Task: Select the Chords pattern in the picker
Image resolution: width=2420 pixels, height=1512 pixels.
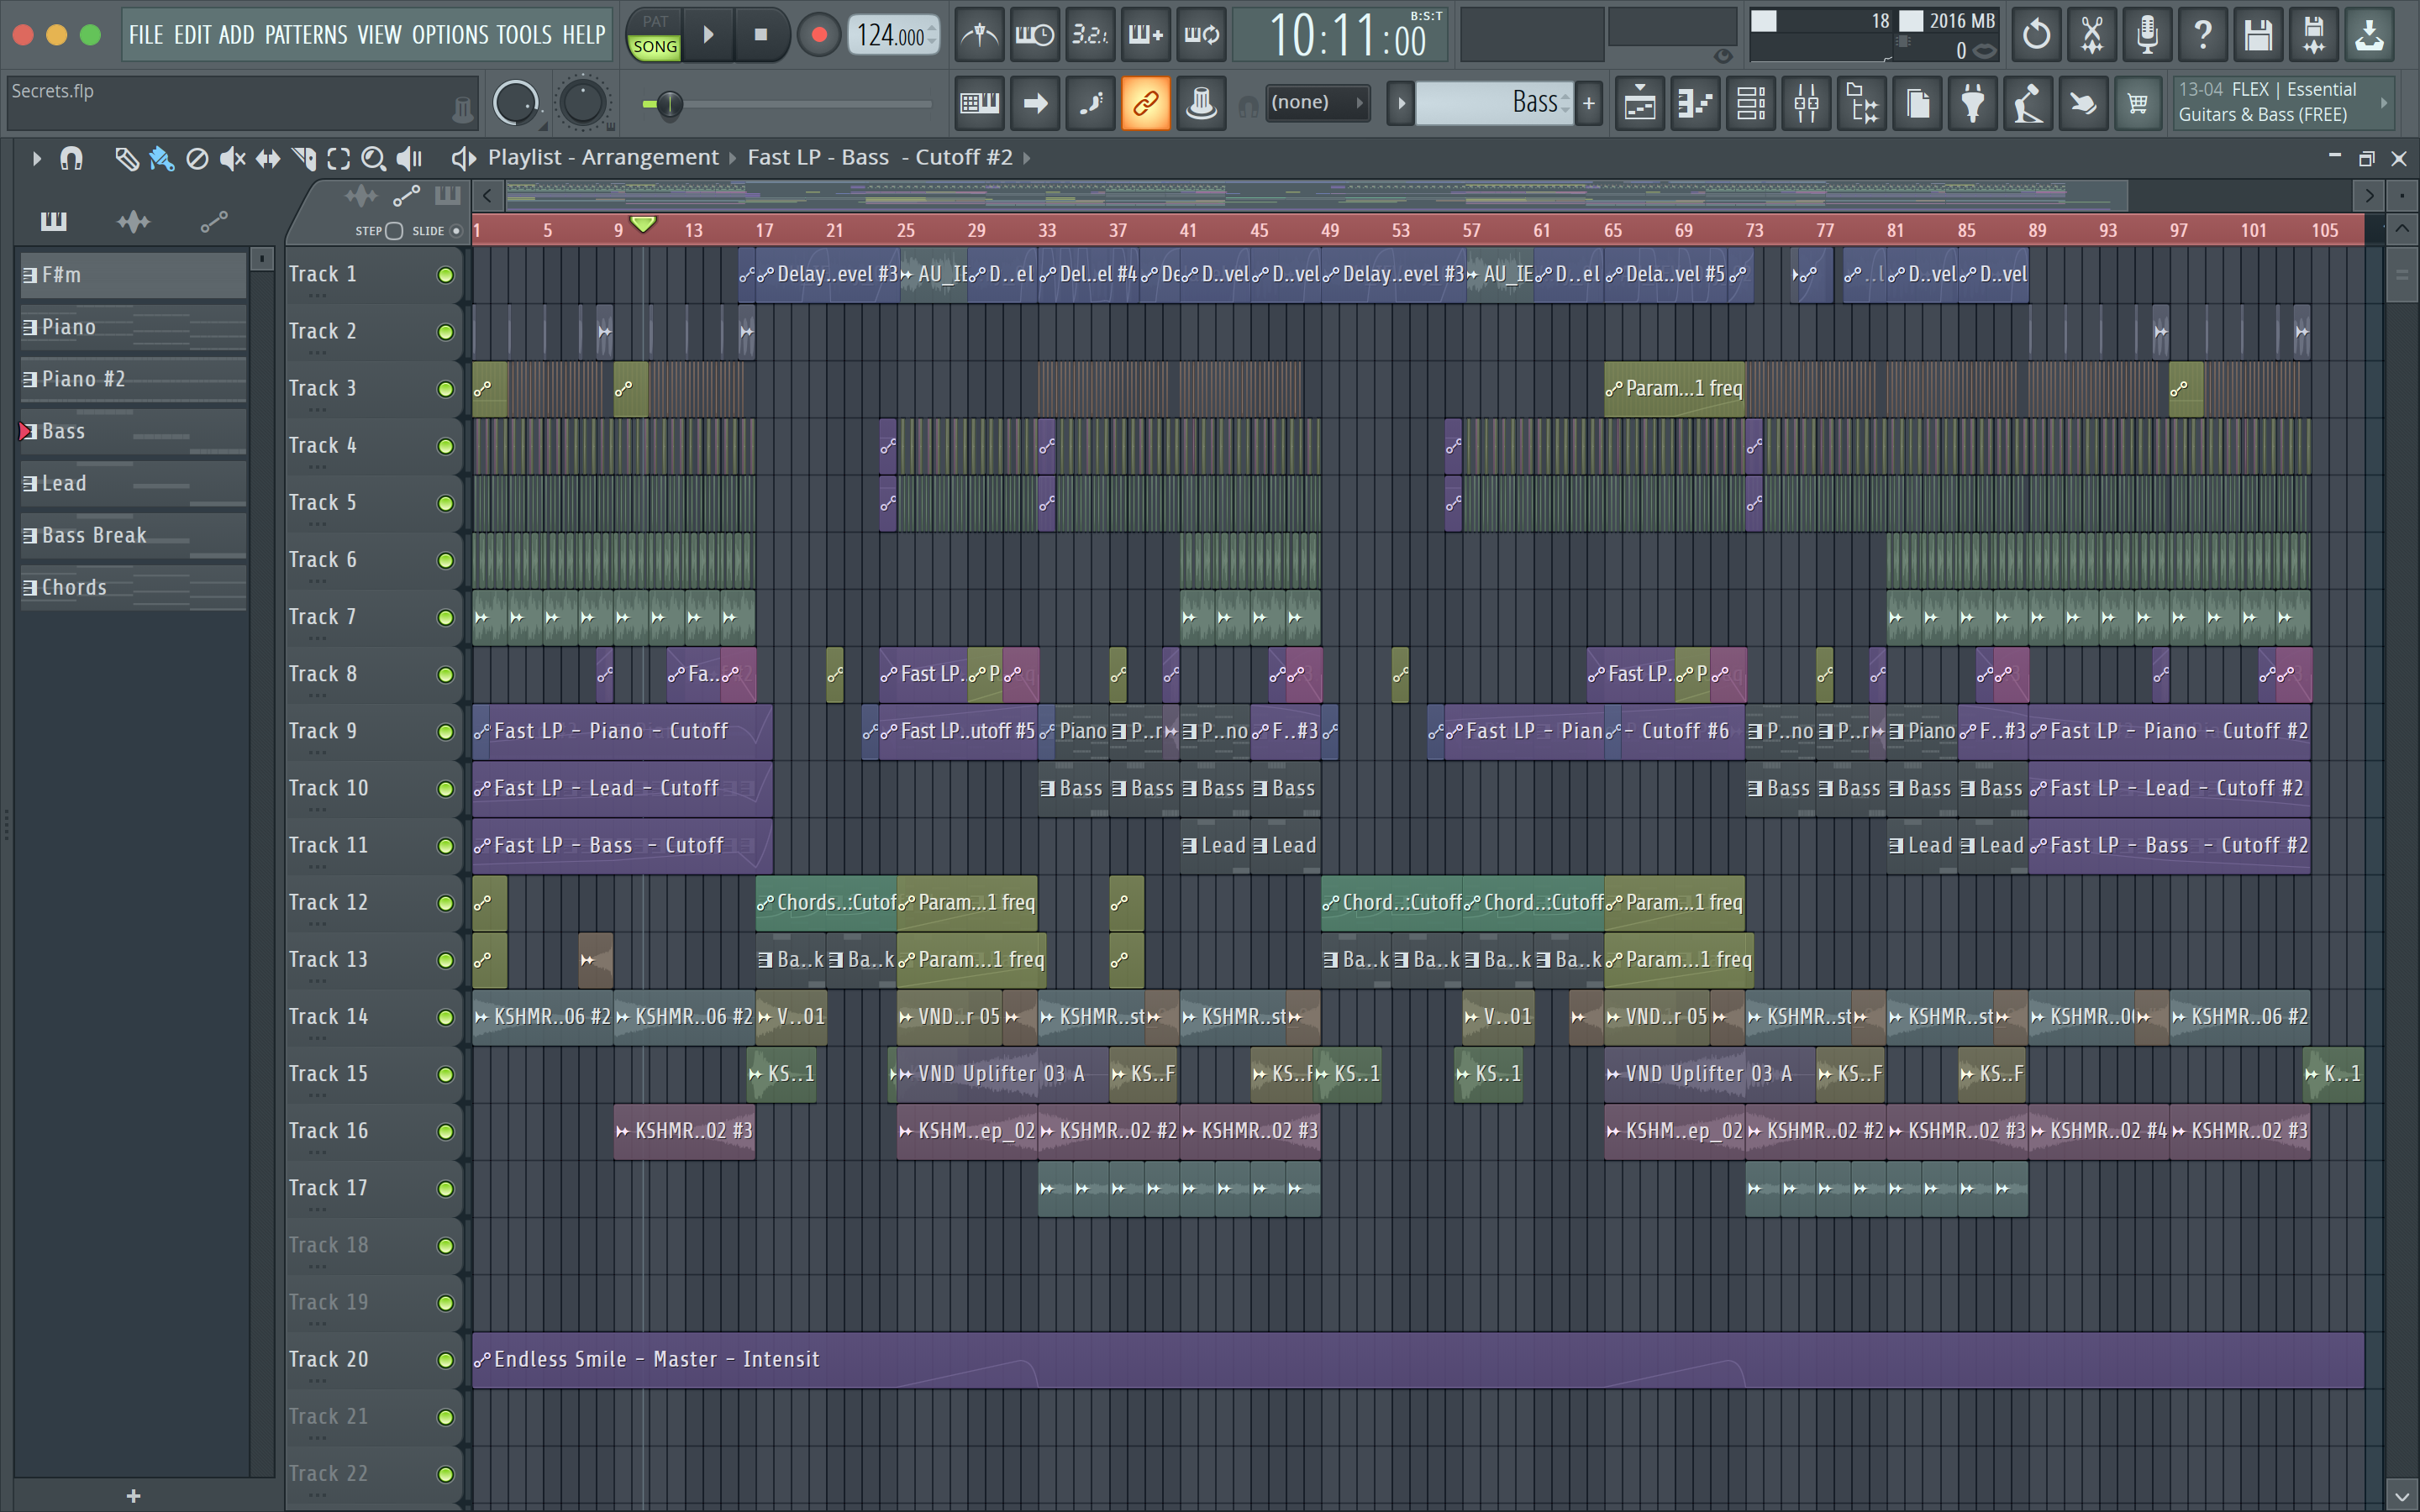Action: pyautogui.click(x=133, y=588)
